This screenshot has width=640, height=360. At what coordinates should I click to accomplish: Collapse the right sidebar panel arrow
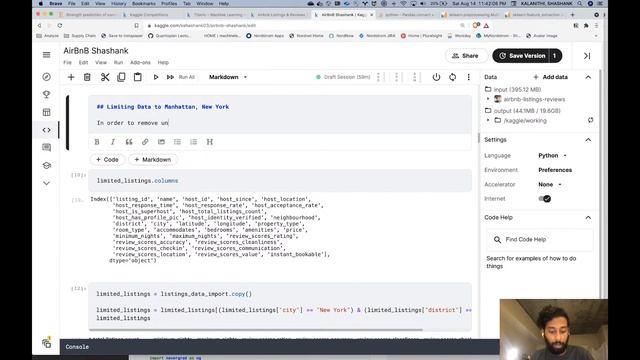[x=587, y=56]
